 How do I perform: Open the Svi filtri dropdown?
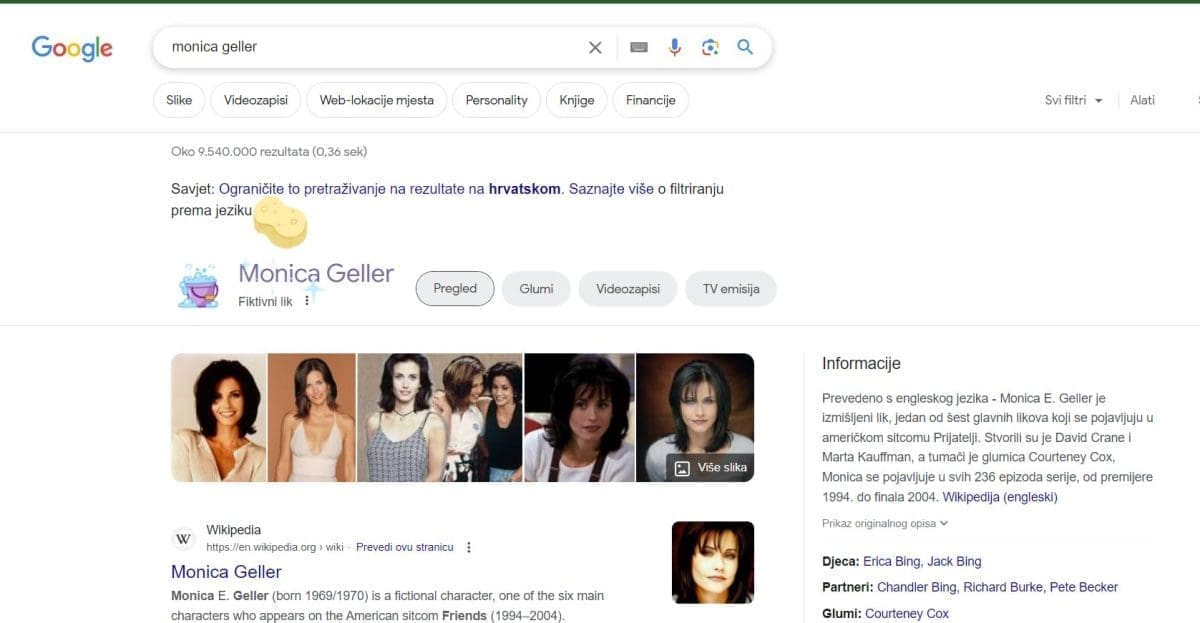[1072, 100]
